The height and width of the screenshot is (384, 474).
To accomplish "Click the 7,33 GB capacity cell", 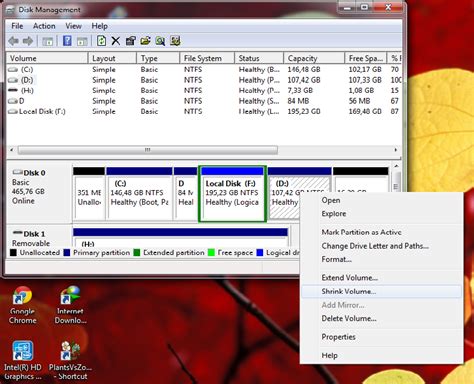I will [x=300, y=90].
